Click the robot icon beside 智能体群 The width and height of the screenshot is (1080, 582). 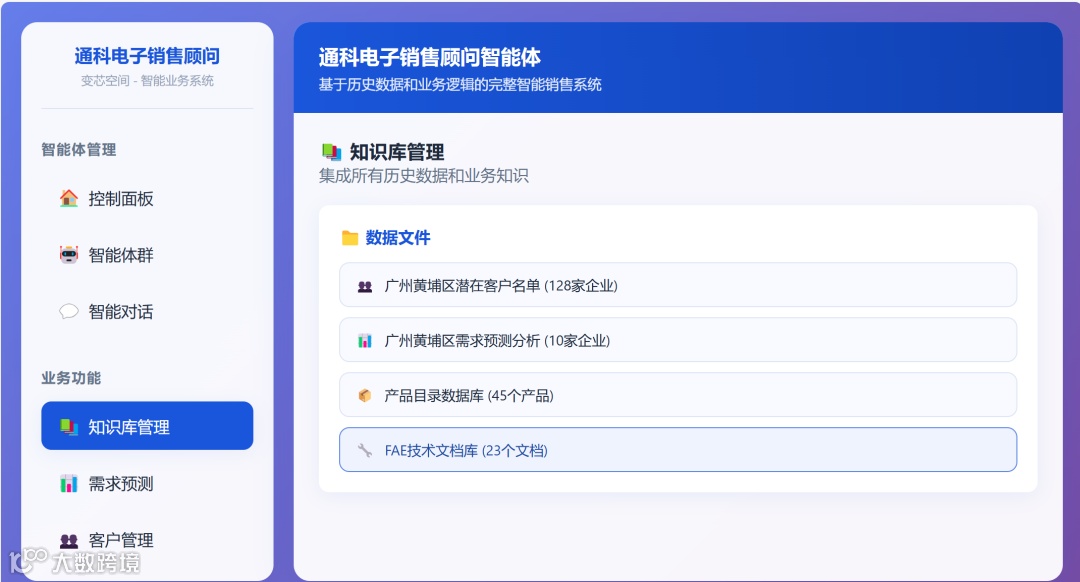(x=69, y=255)
